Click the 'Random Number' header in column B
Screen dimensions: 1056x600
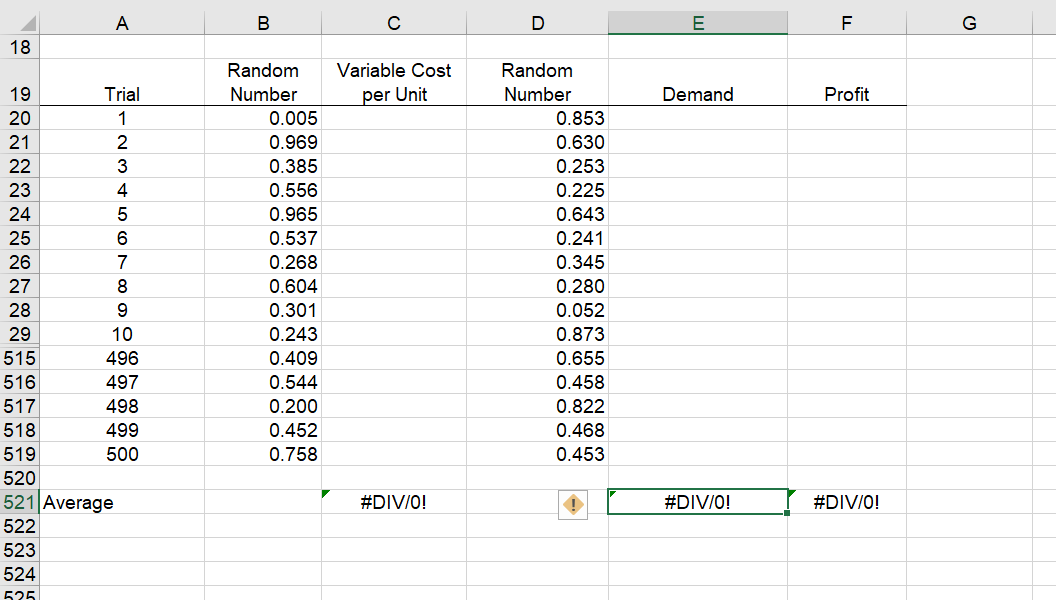(263, 82)
